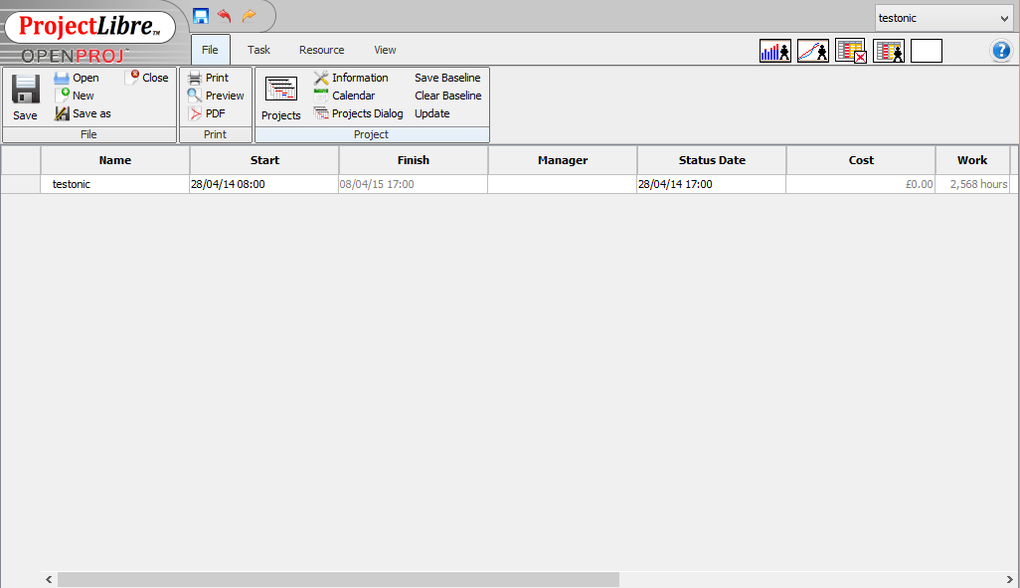
Task: Switch to the Task tab
Action: tap(258, 49)
